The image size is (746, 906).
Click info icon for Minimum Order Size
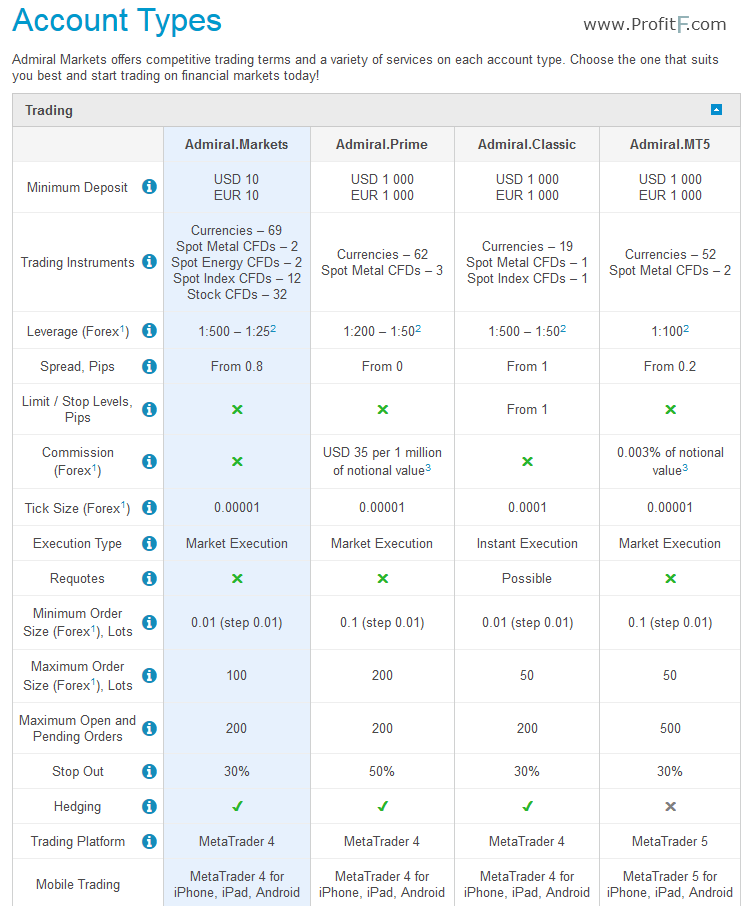149,622
